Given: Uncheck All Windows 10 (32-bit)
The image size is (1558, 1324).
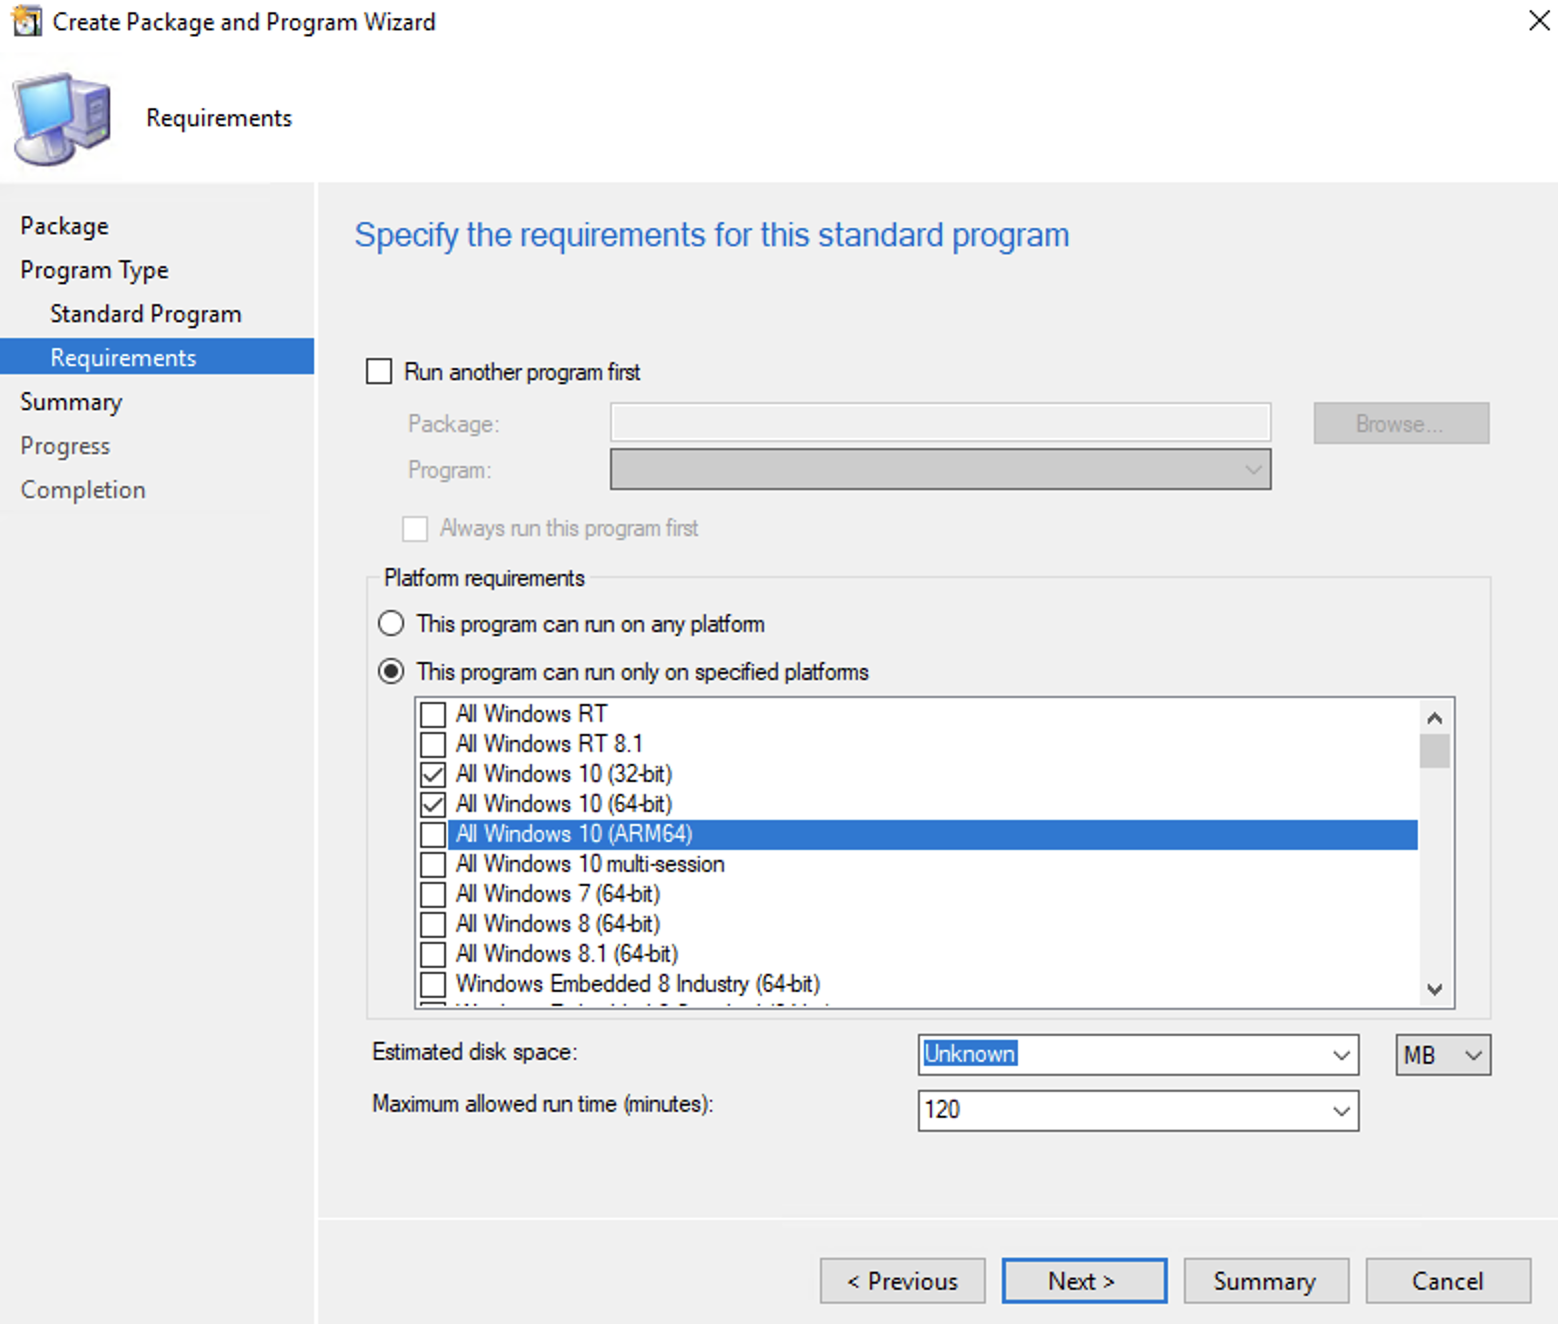Looking at the screenshot, I should (x=433, y=774).
